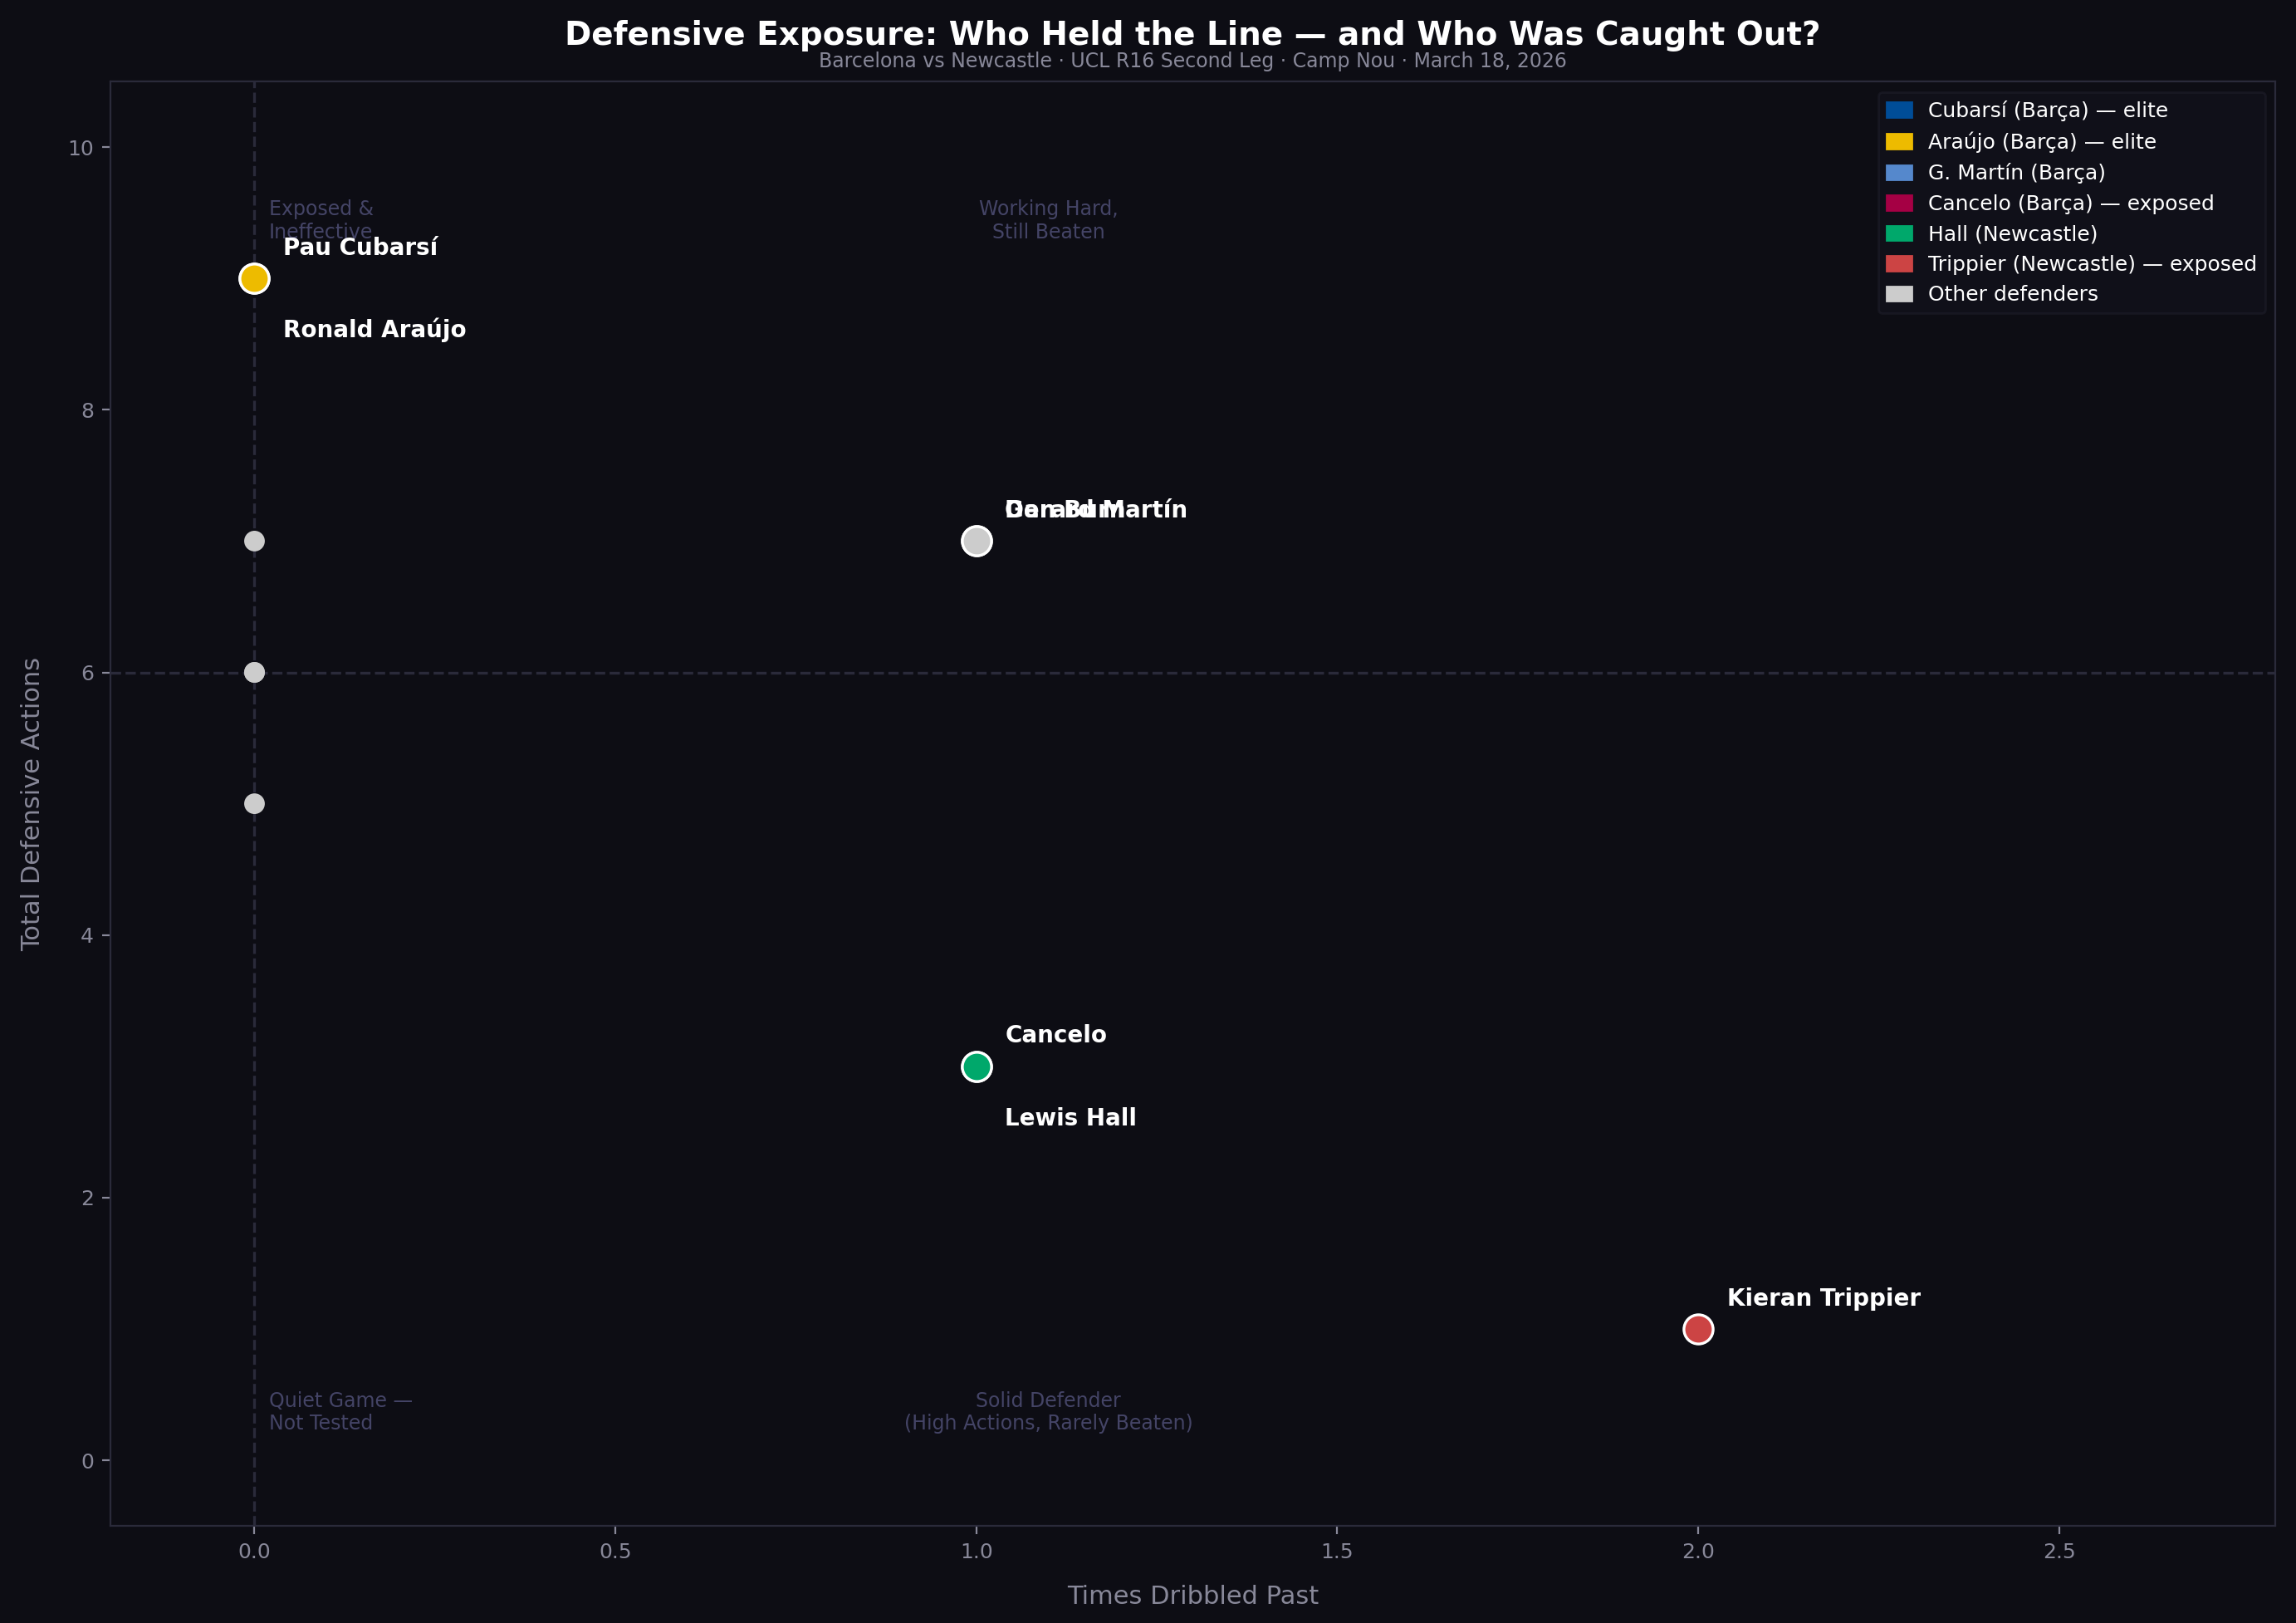2296x1623 pixels.
Task: Click the small grey dot at five actions
Action: (254, 804)
